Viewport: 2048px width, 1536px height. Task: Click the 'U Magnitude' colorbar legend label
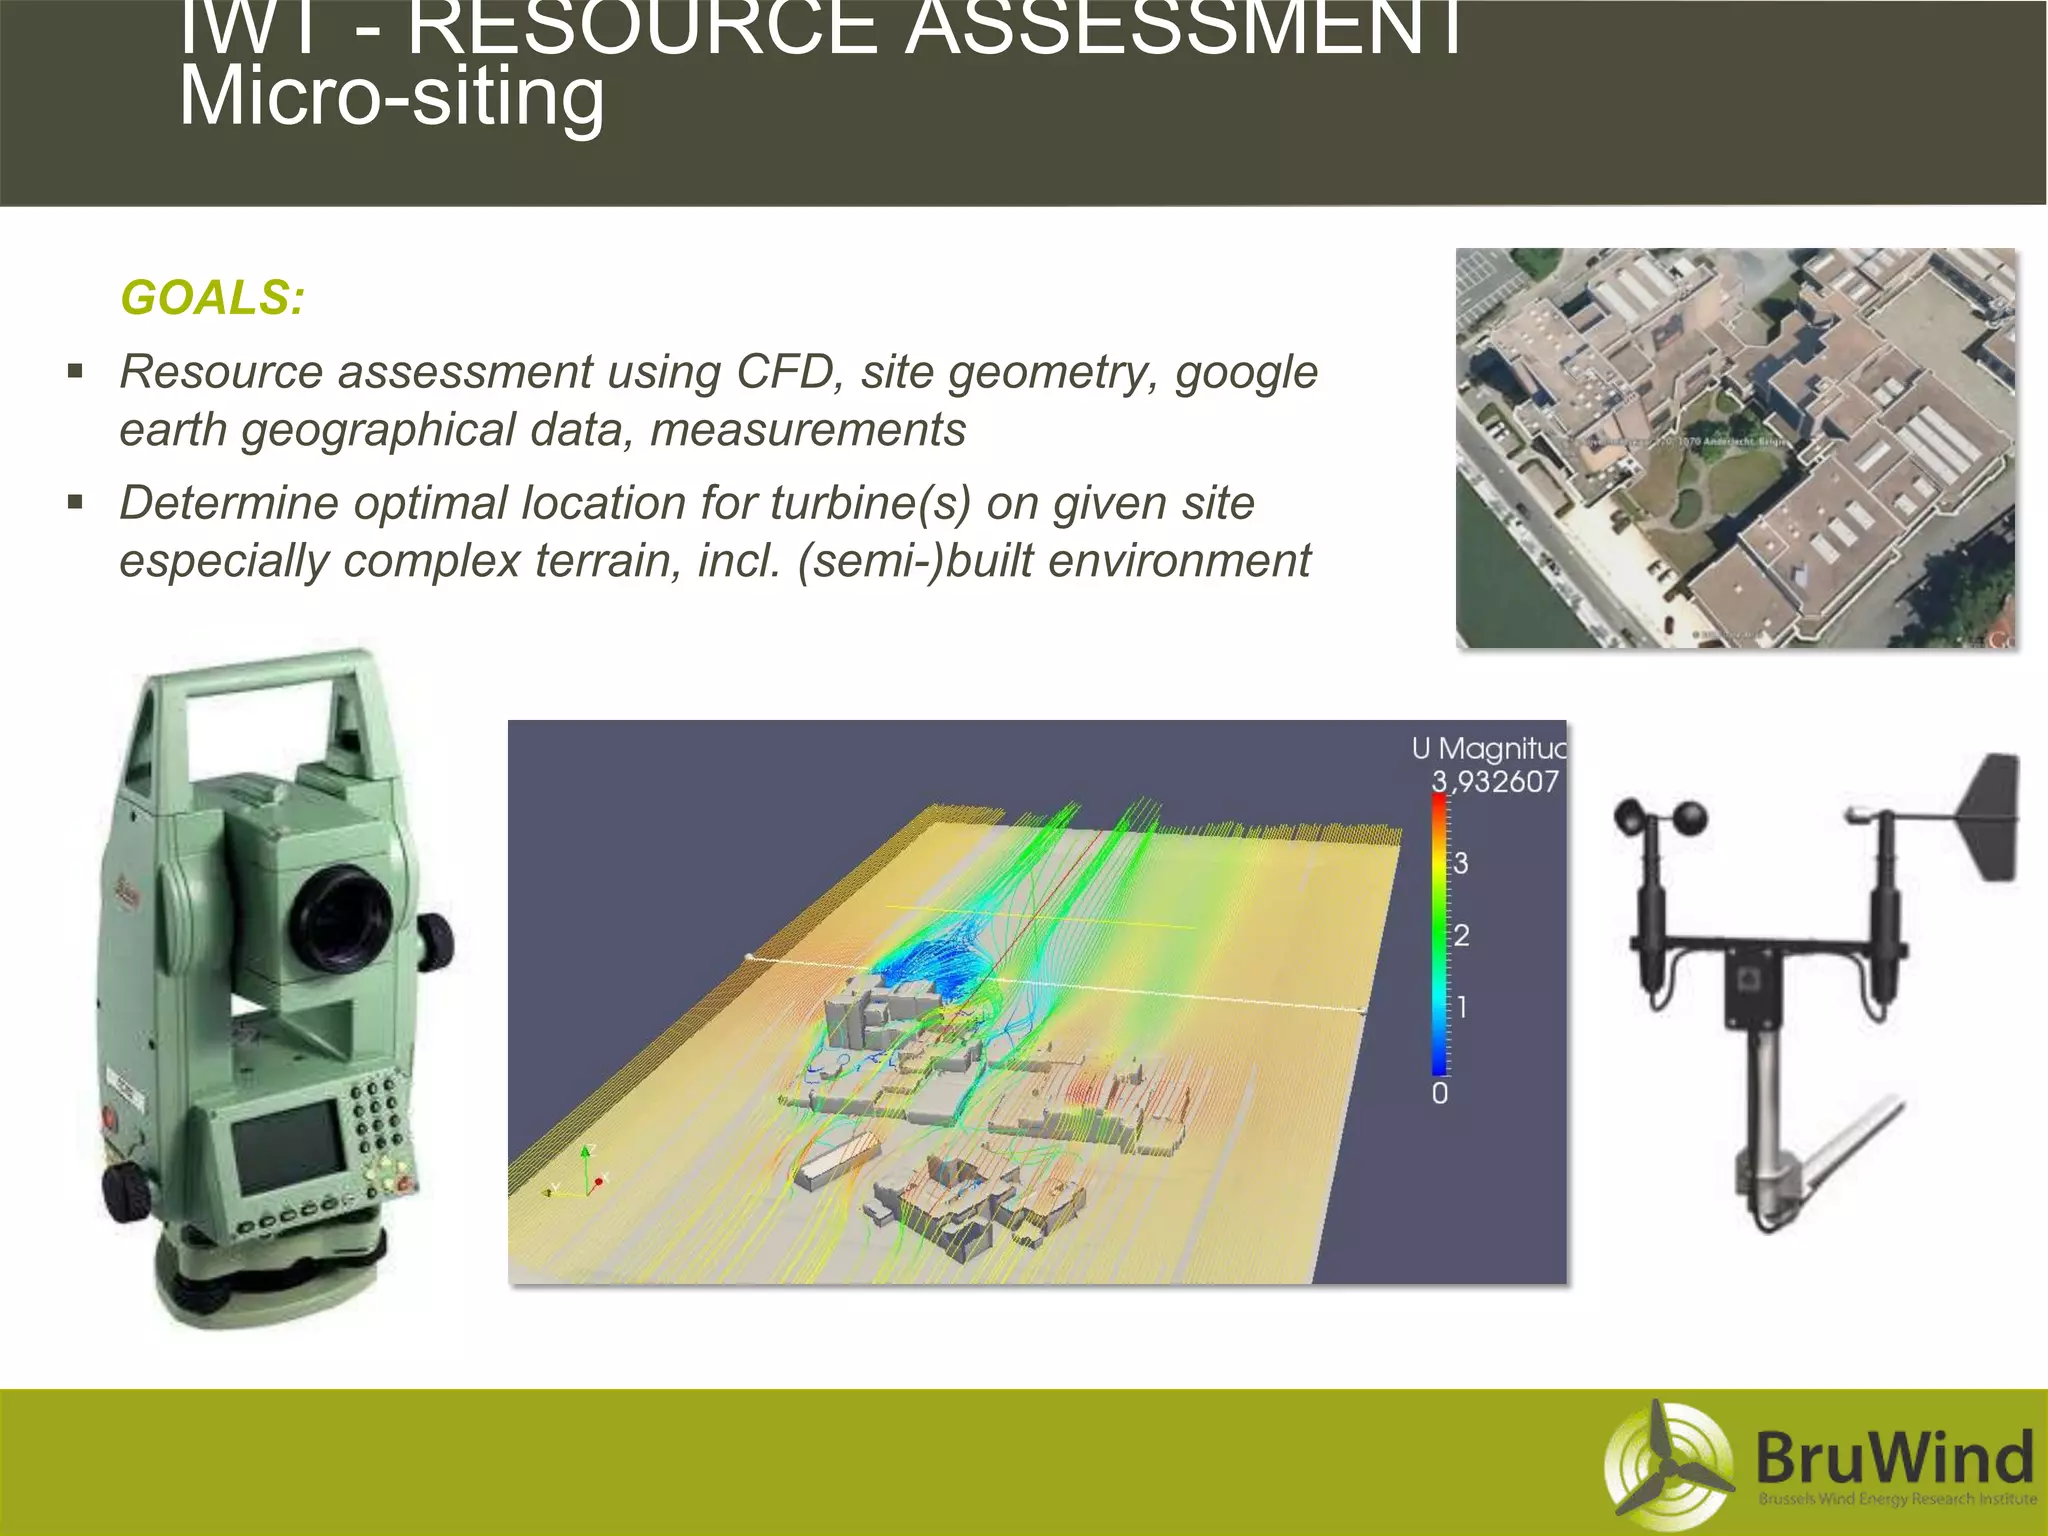click(1488, 748)
